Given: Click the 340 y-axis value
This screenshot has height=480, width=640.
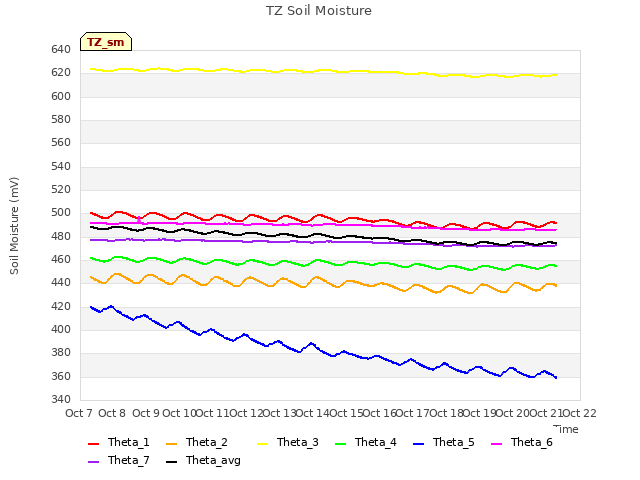Looking at the screenshot, I should pyautogui.click(x=61, y=400).
